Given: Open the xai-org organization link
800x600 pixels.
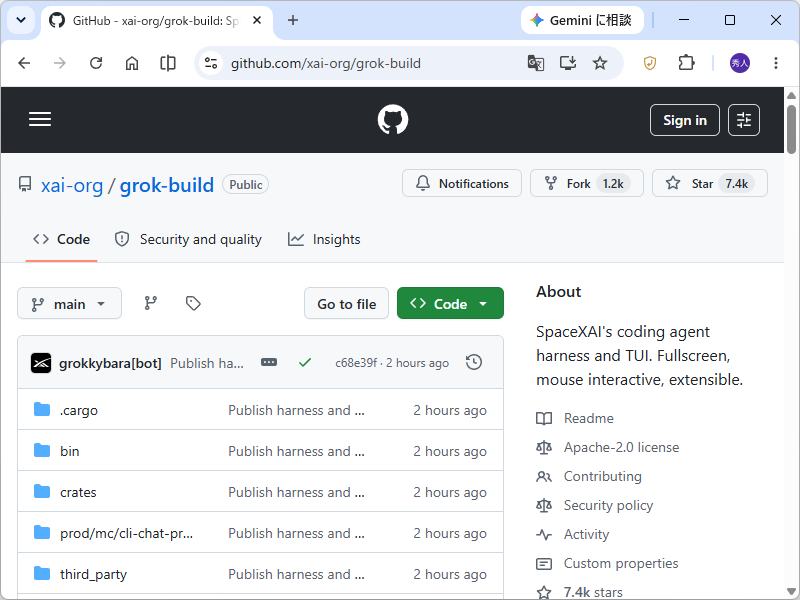Looking at the screenshot, I should [72, 185].
